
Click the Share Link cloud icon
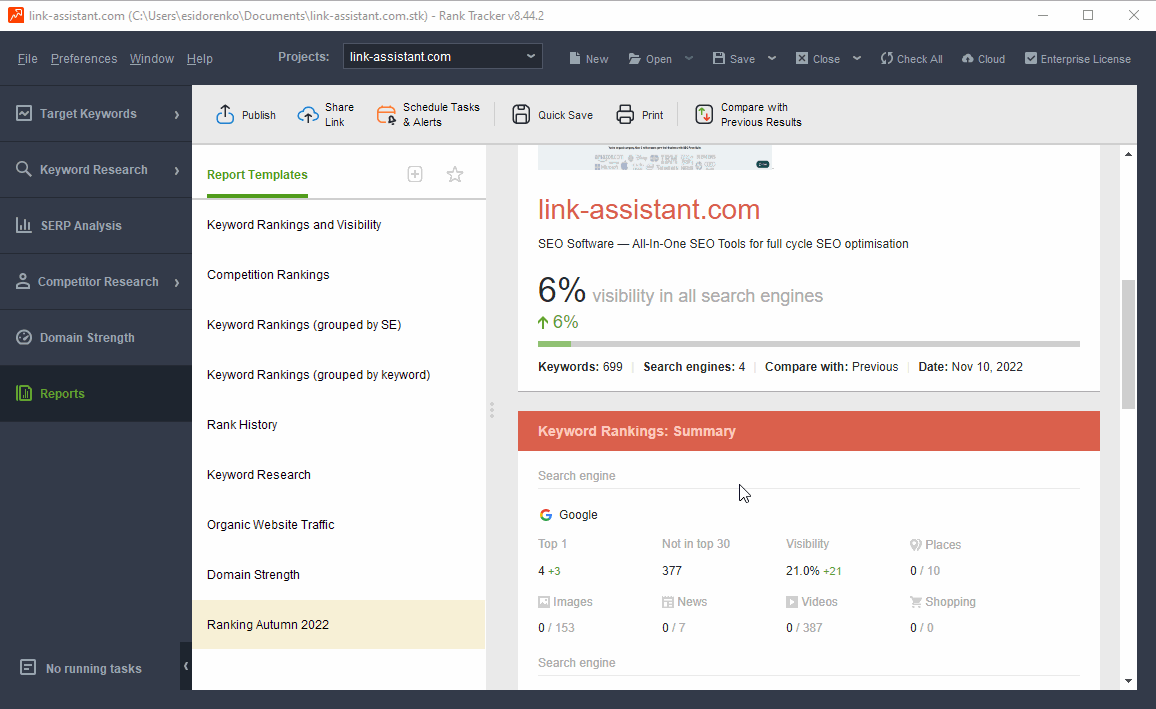coord(308,115)
